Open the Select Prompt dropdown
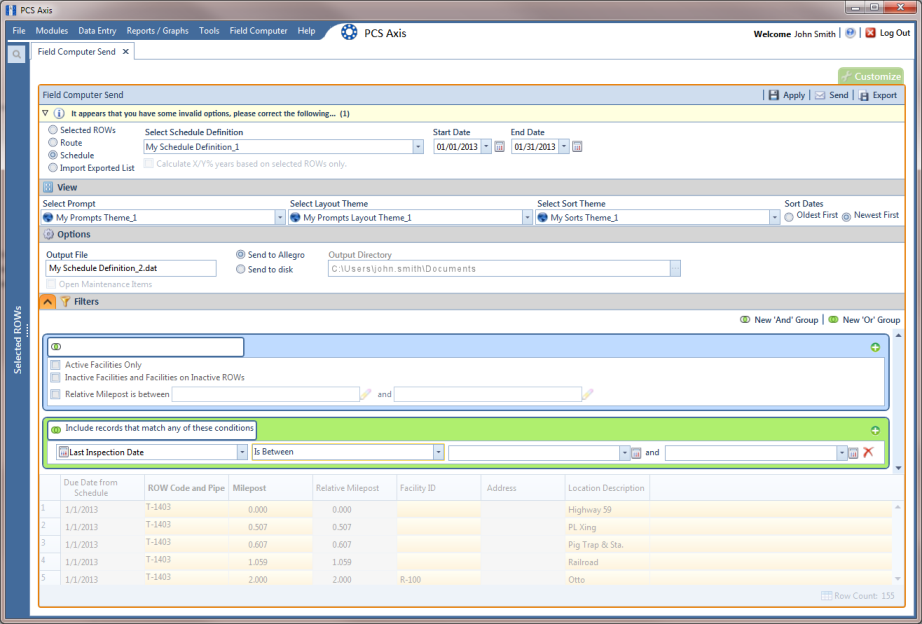 coord(280,218)
